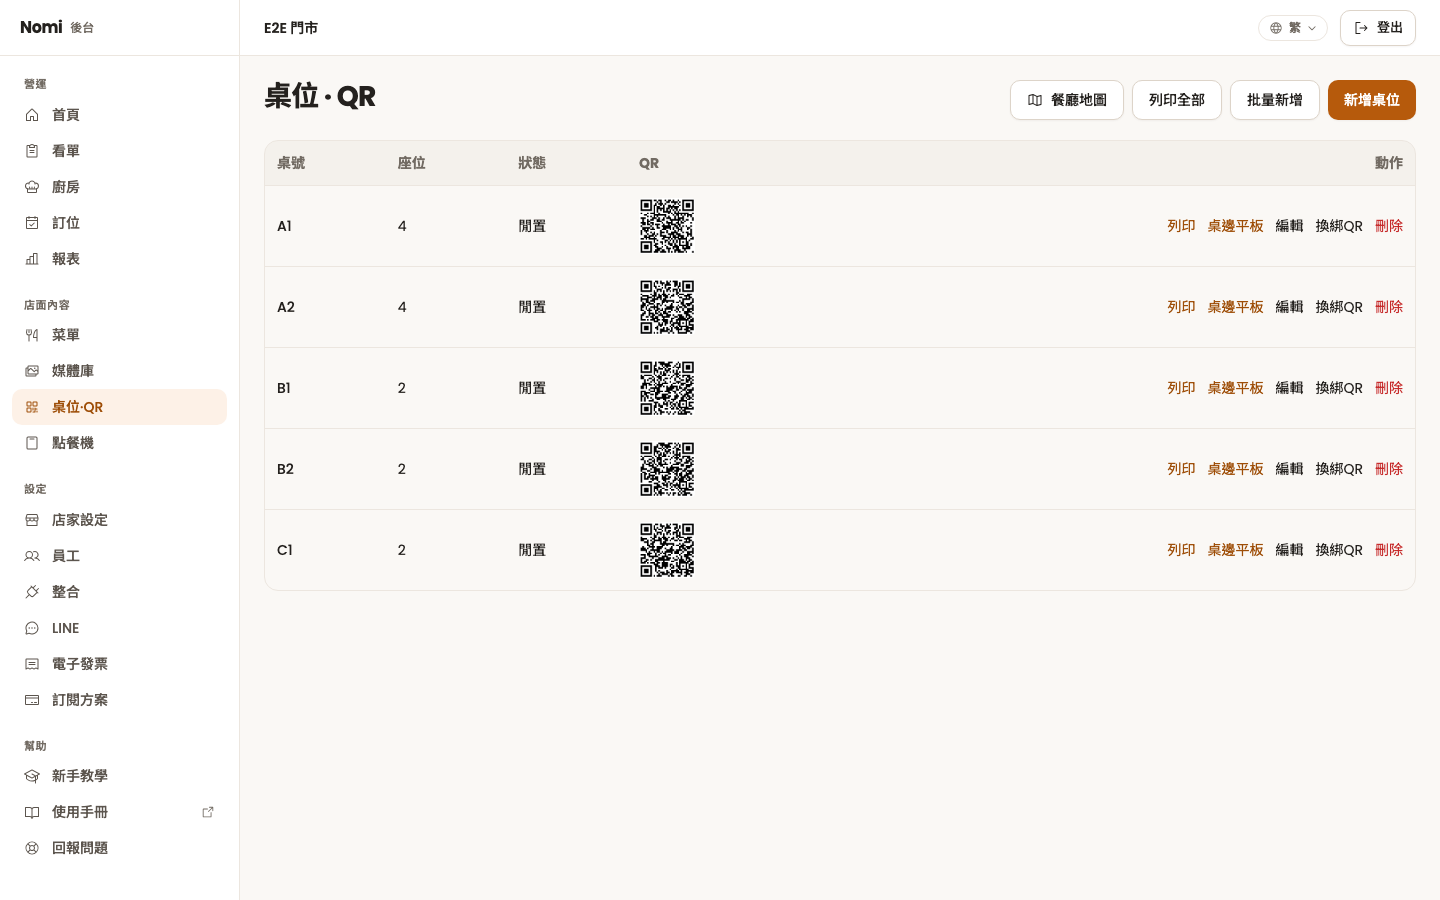This screenshot has height=900, width=1440.
Task: Click the image icon beside 媒體庫
Action: [32, 371]
